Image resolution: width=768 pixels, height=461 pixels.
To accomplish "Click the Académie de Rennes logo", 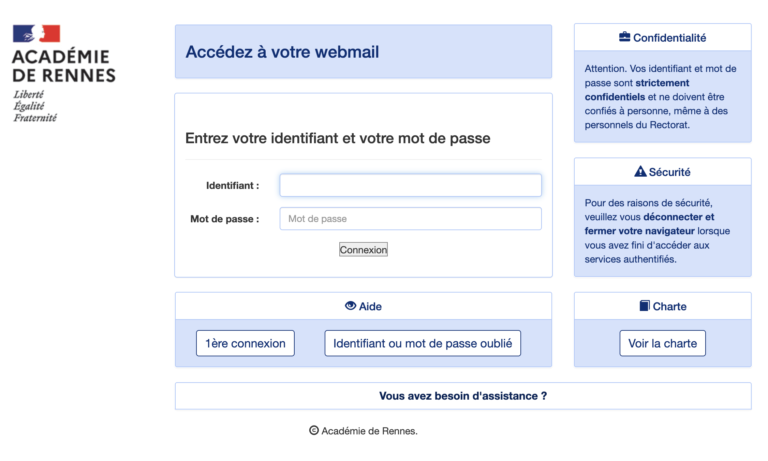I will [64, 73].
